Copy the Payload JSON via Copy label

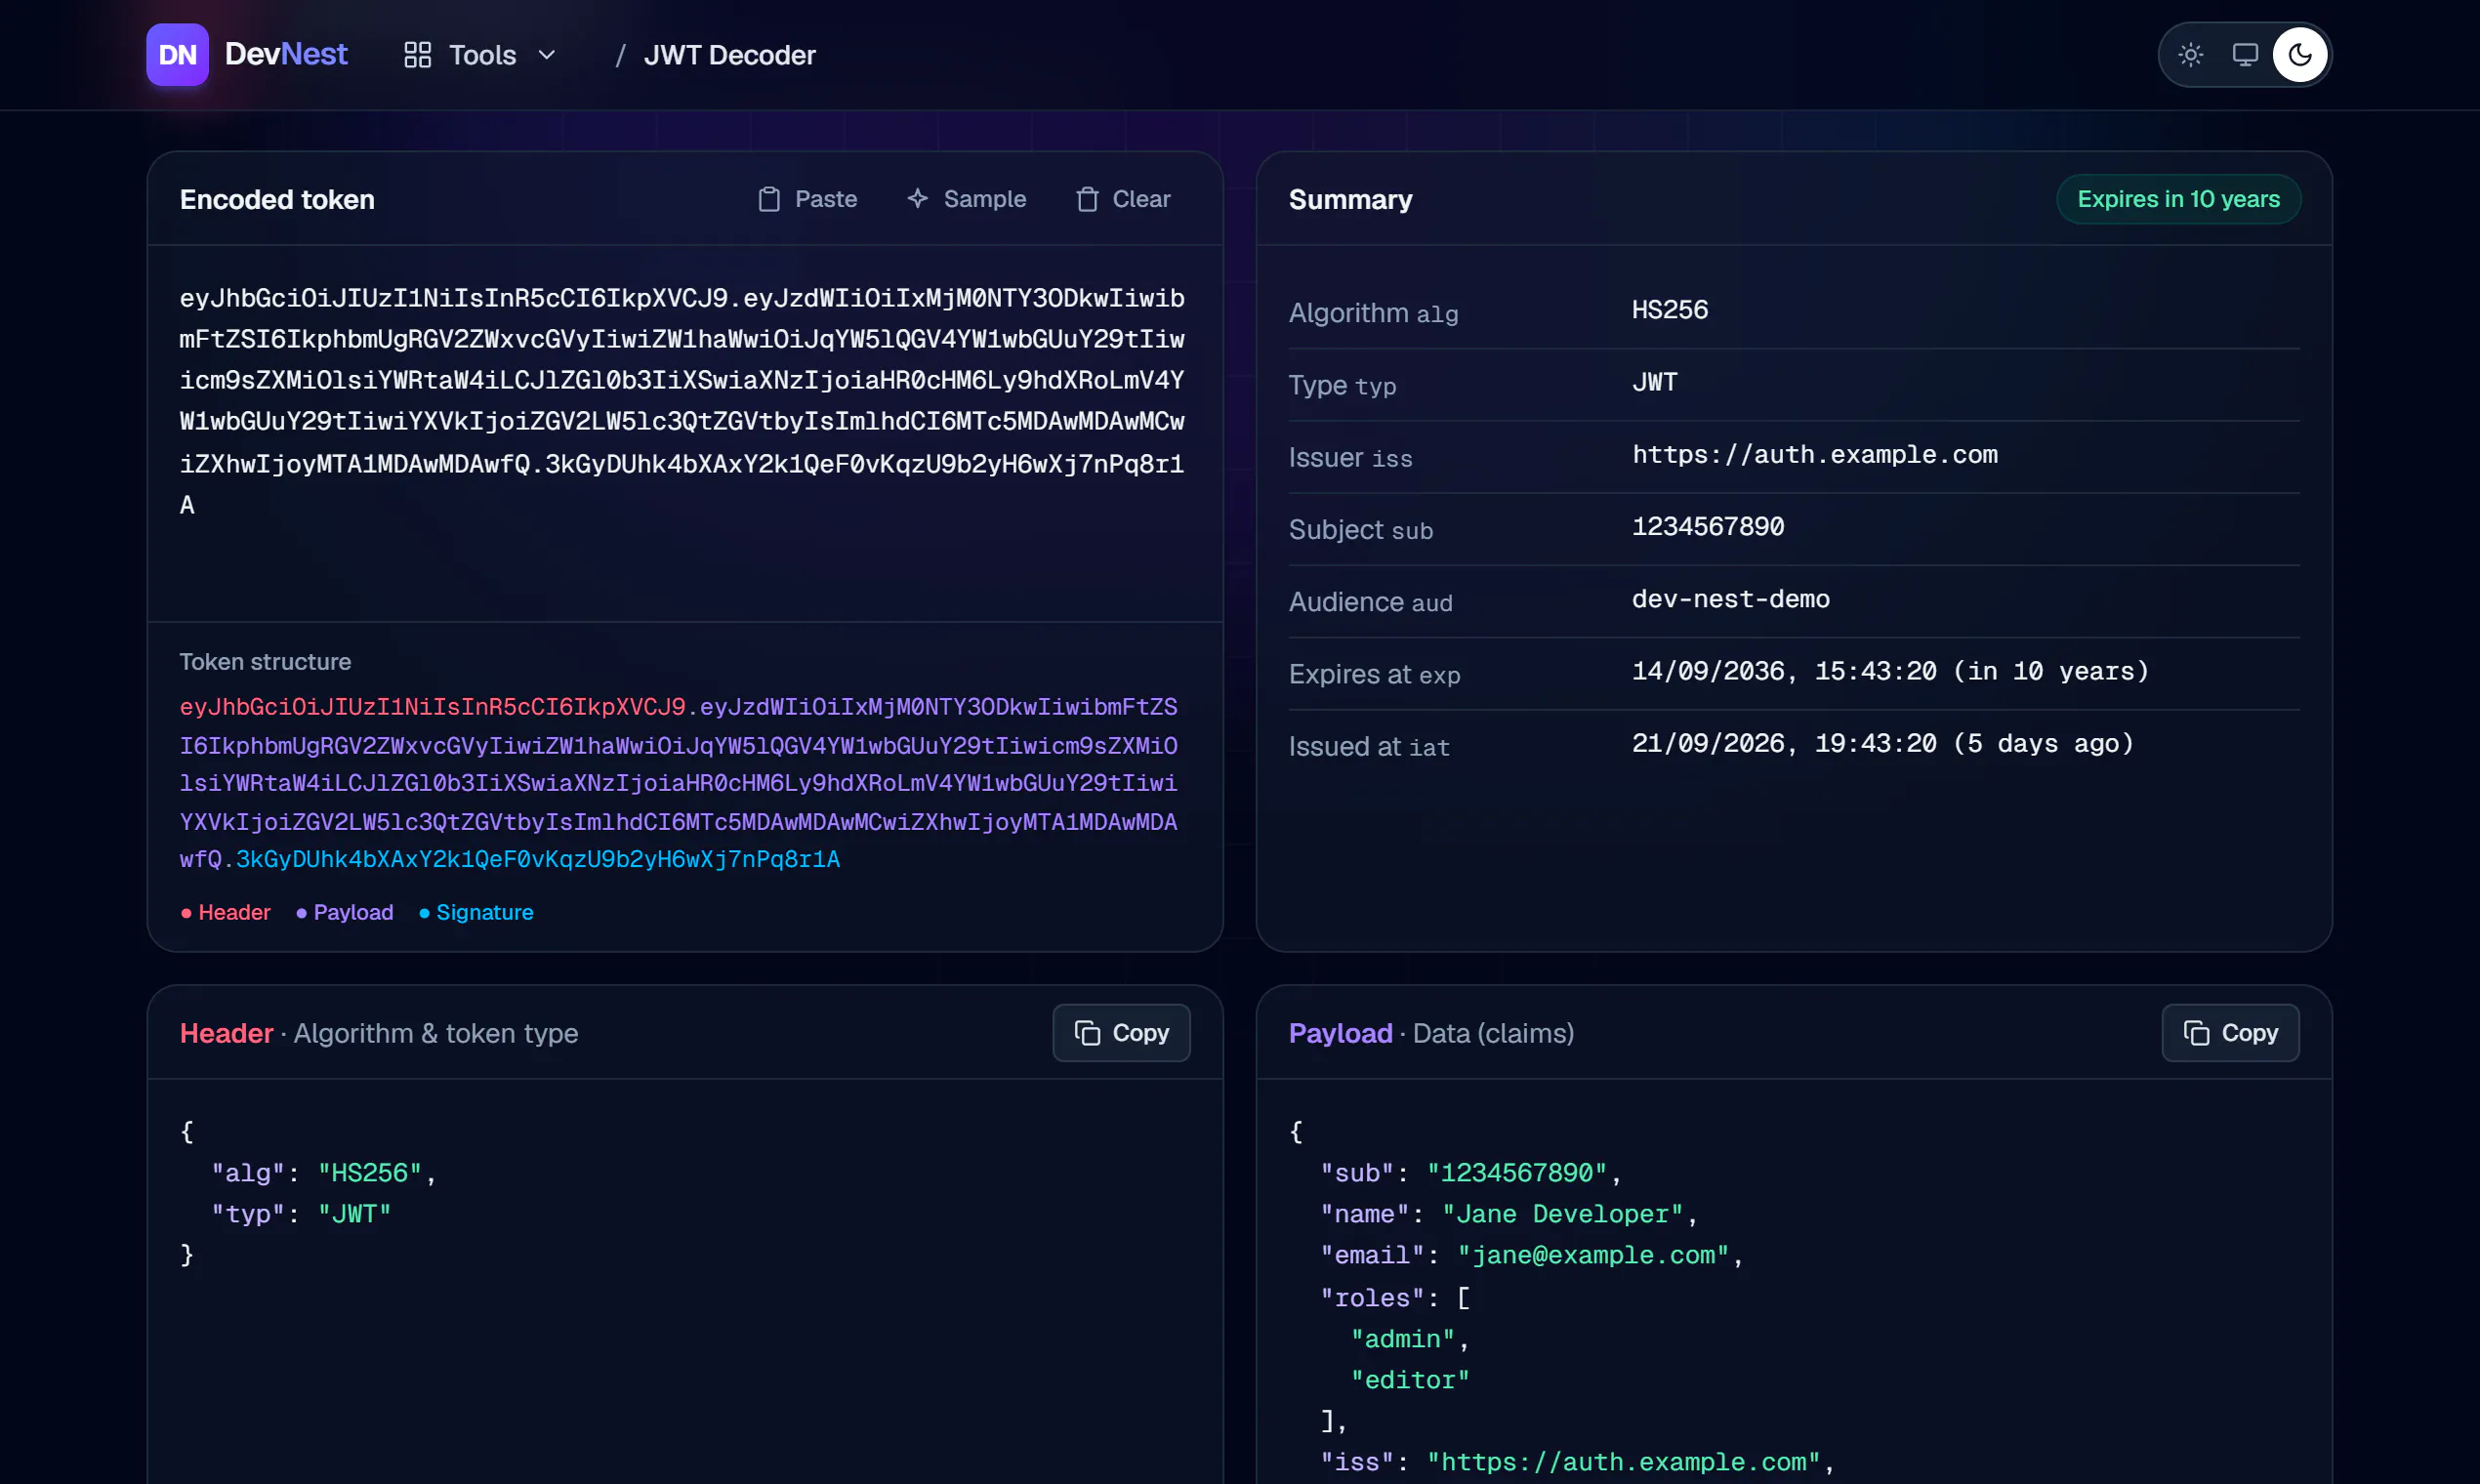[2249, 1033]
